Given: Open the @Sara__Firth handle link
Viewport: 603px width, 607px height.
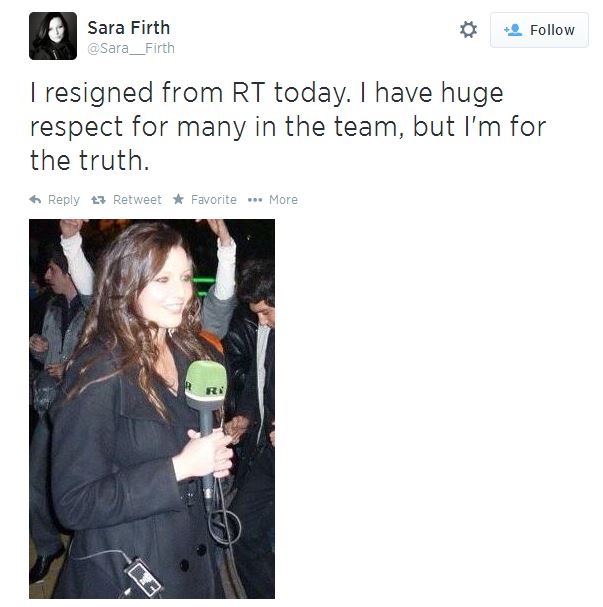Looking at the screenshot, I should point(131,48).
